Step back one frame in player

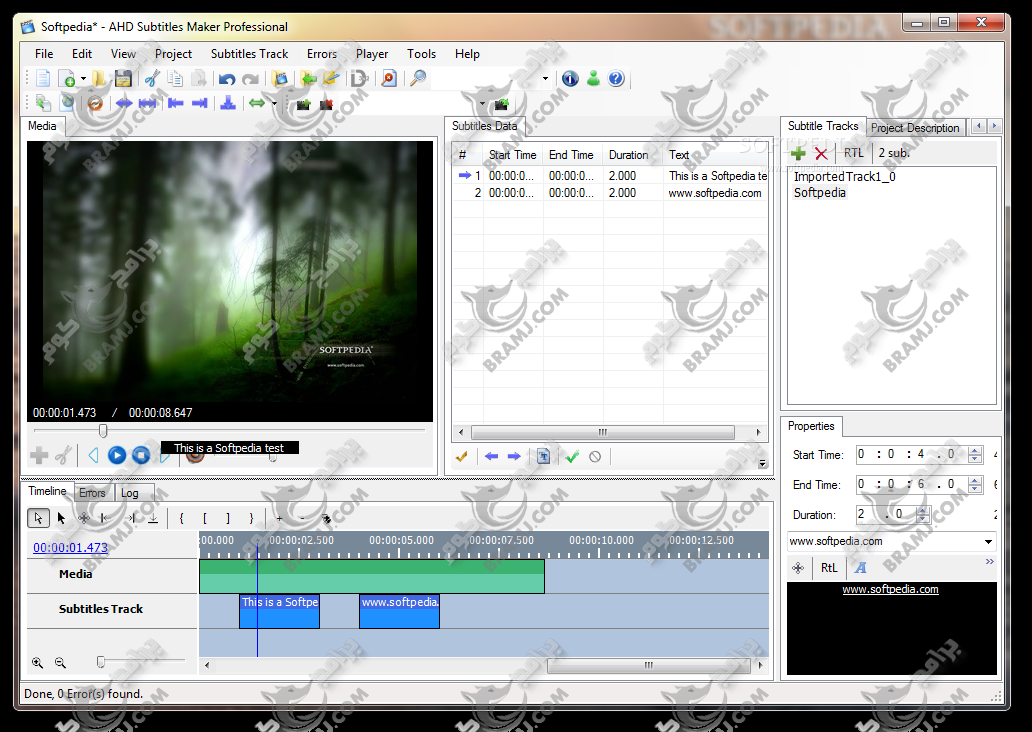point(93,455)
